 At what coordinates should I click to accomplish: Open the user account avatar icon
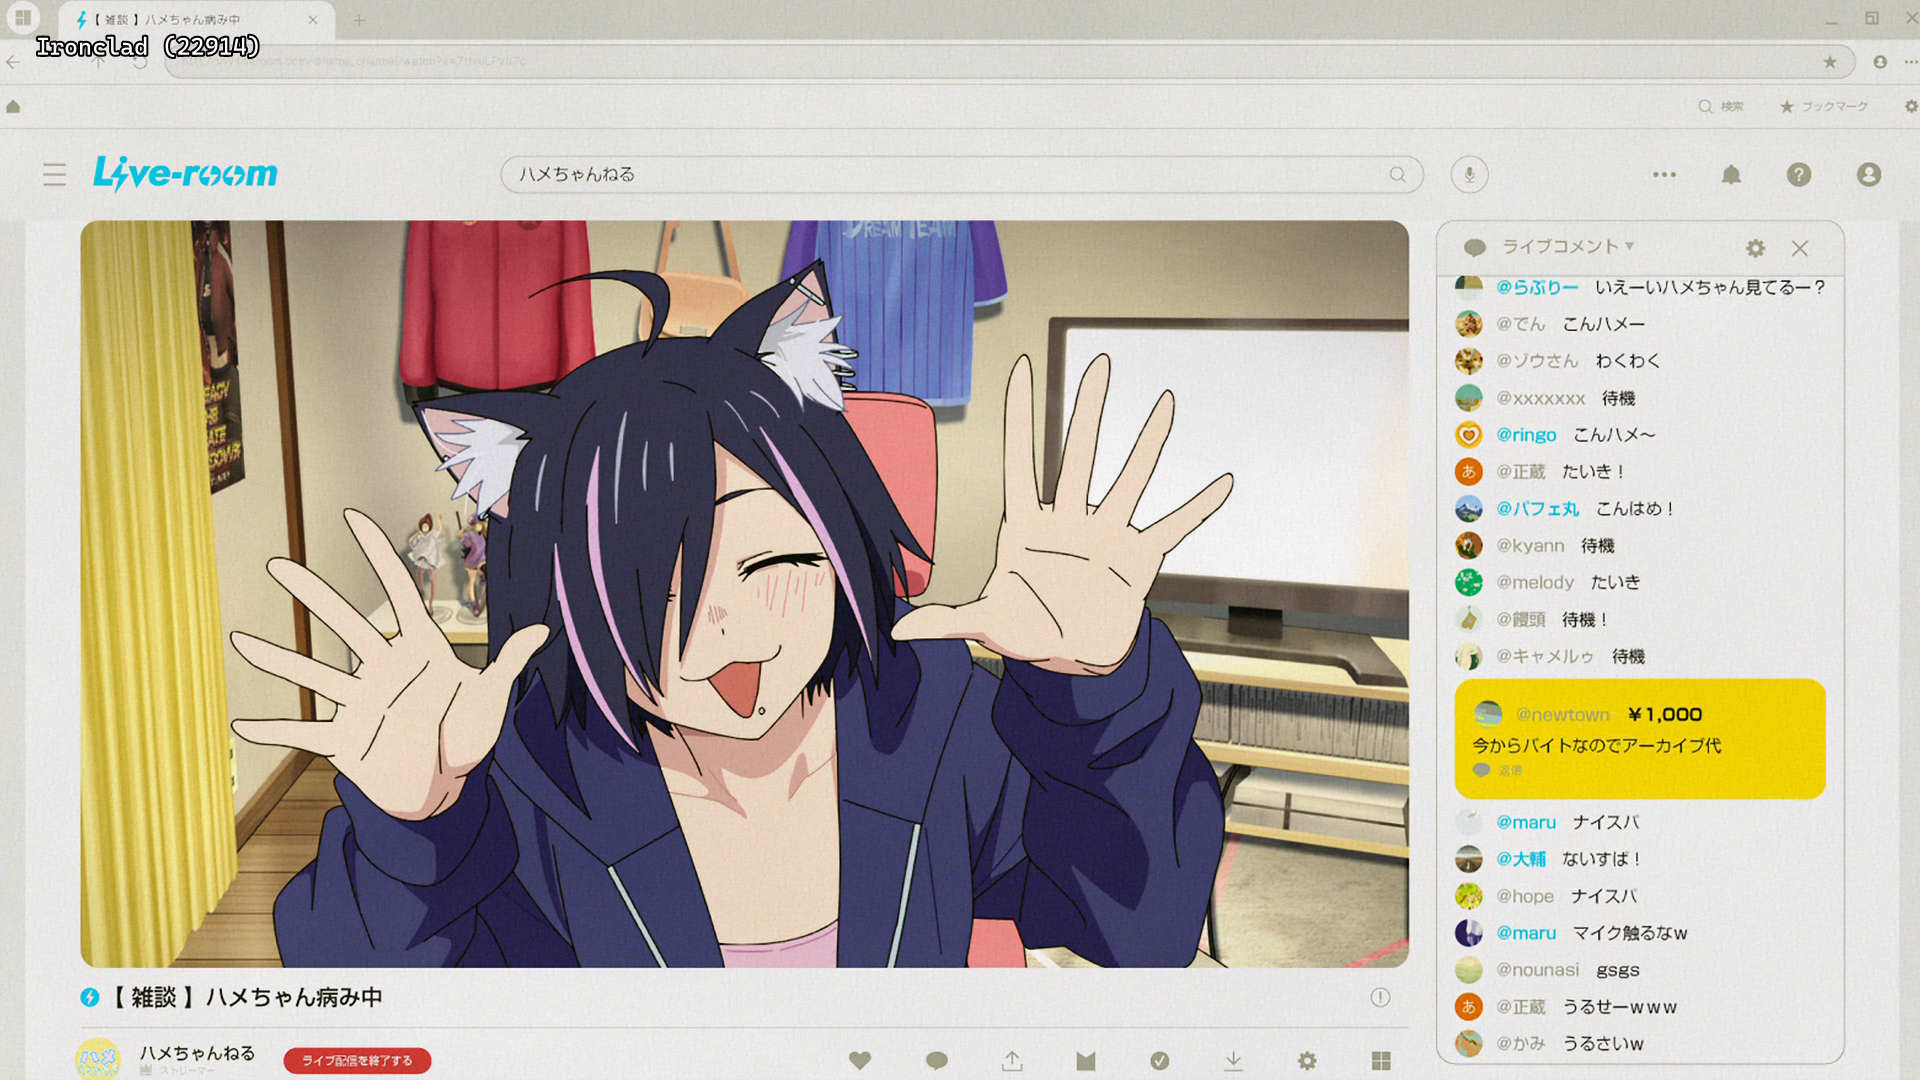click(x=1868, y=175)
